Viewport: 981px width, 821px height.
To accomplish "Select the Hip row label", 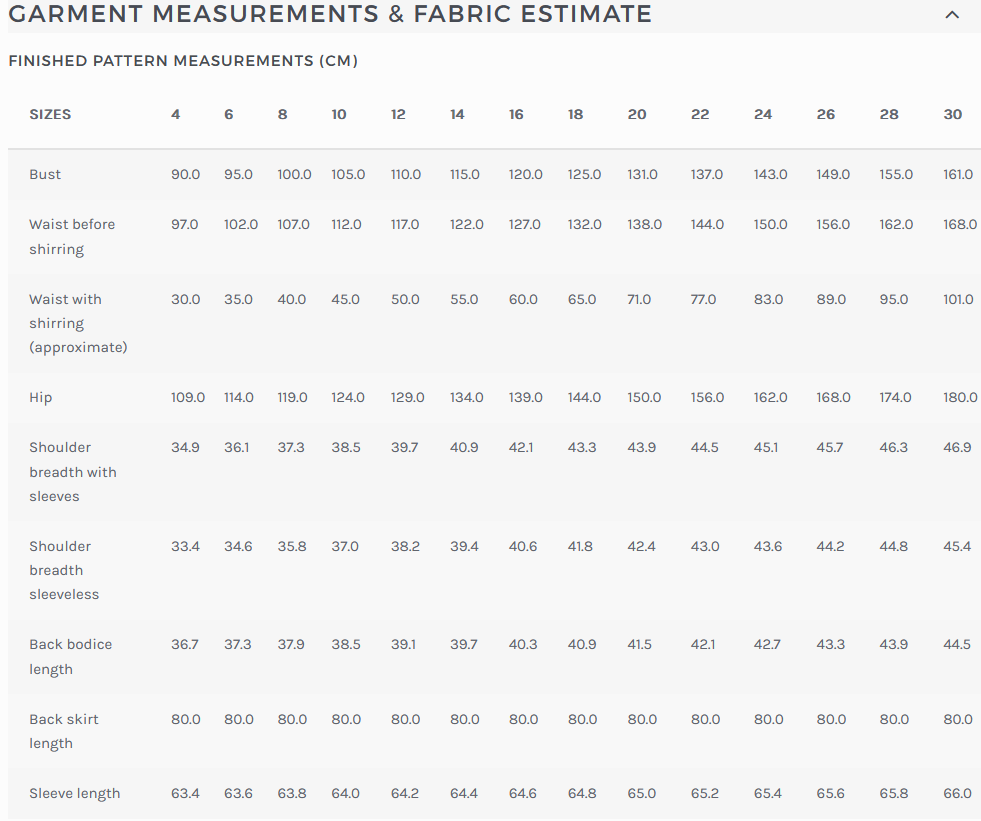I will tap(40, 397).
